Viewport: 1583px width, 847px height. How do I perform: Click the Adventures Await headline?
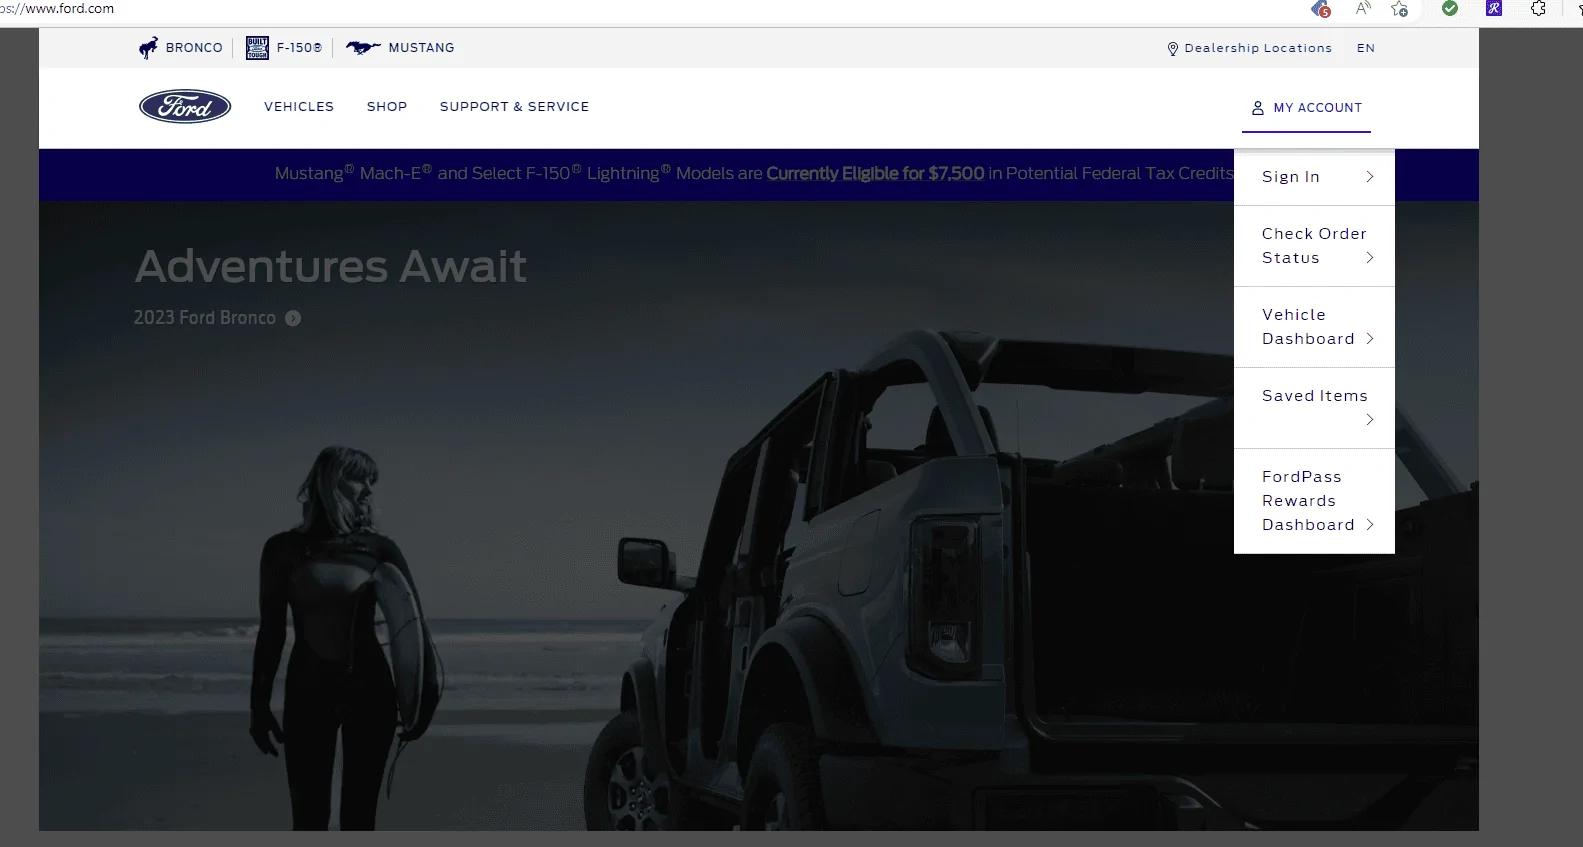pyautogui.click(x=331, y=267)
